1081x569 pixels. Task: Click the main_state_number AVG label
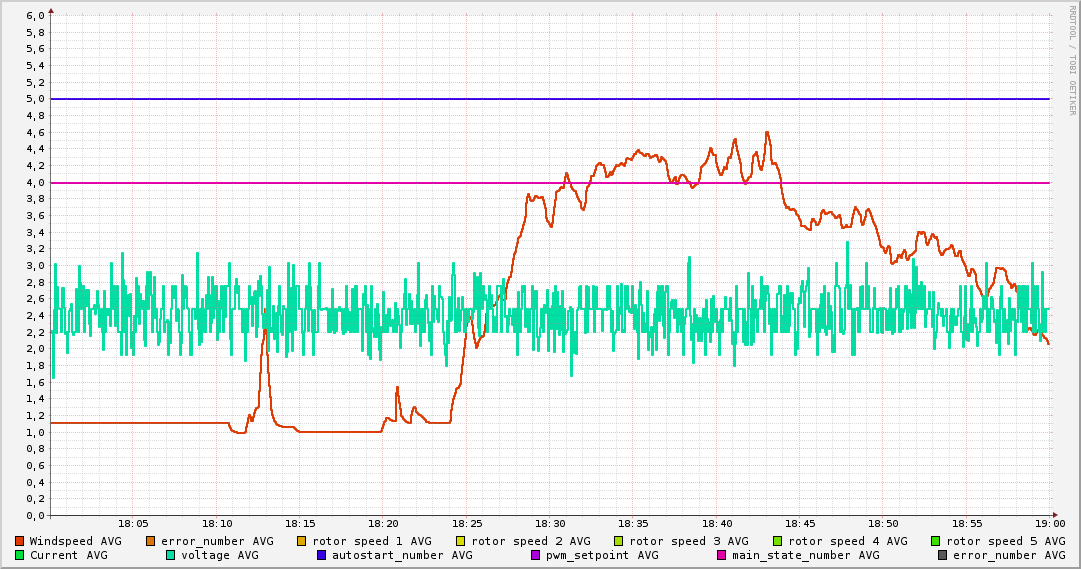point(806,555)
